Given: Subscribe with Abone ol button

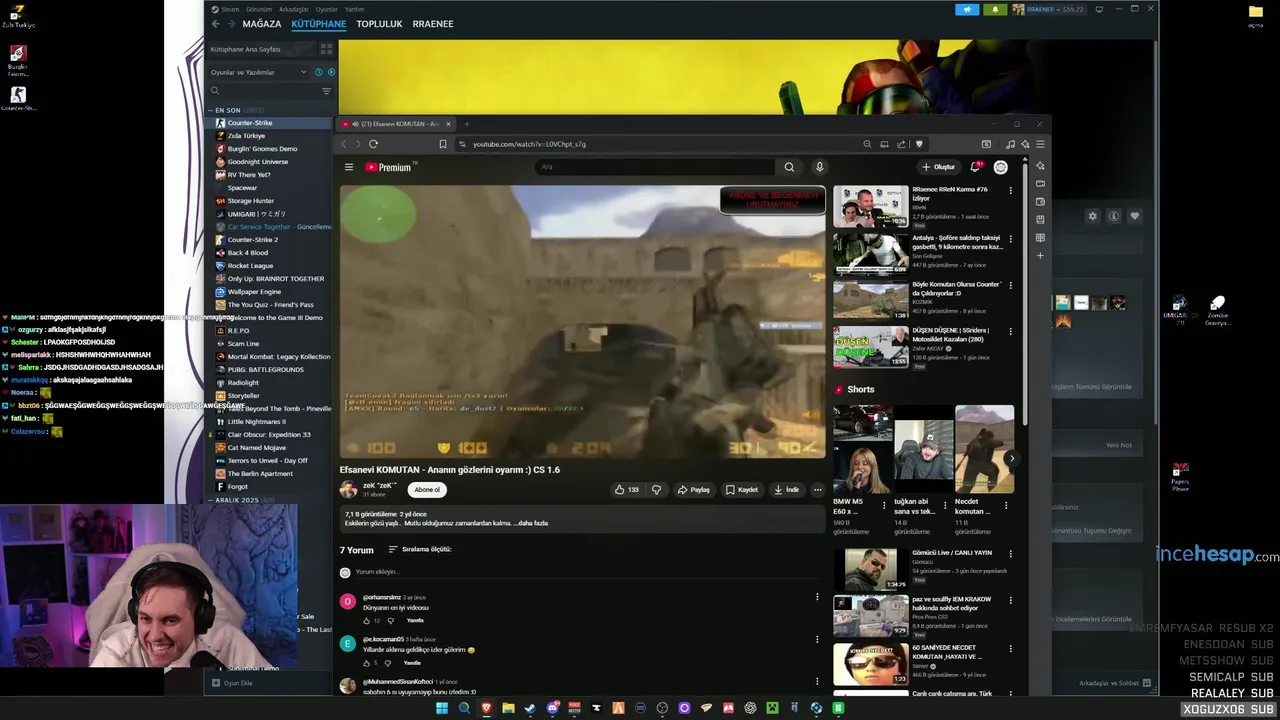Looking at the screenshot, I should coord(427,490).
